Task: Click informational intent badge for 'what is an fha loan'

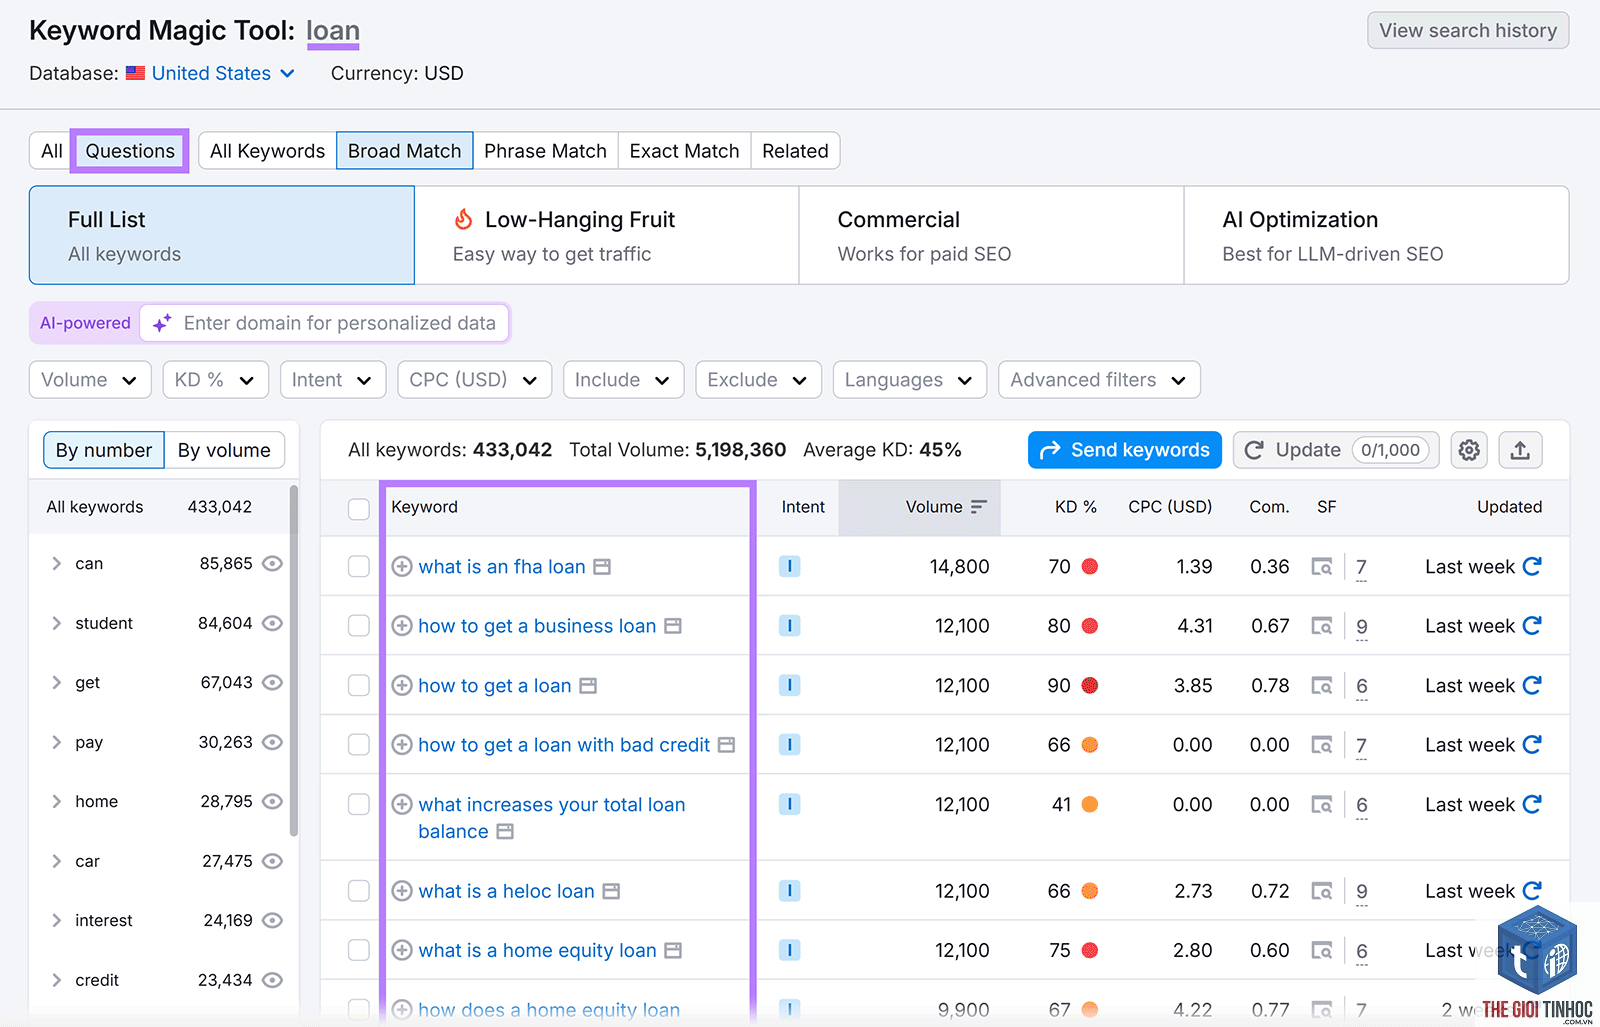Action: point(790,567)
